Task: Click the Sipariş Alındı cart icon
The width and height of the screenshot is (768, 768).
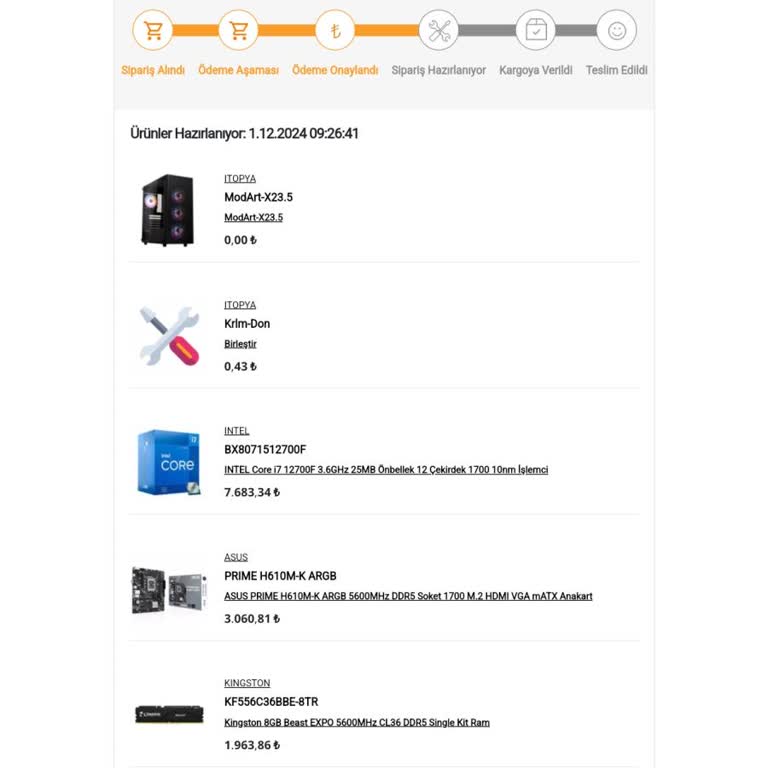Action: 153,30
